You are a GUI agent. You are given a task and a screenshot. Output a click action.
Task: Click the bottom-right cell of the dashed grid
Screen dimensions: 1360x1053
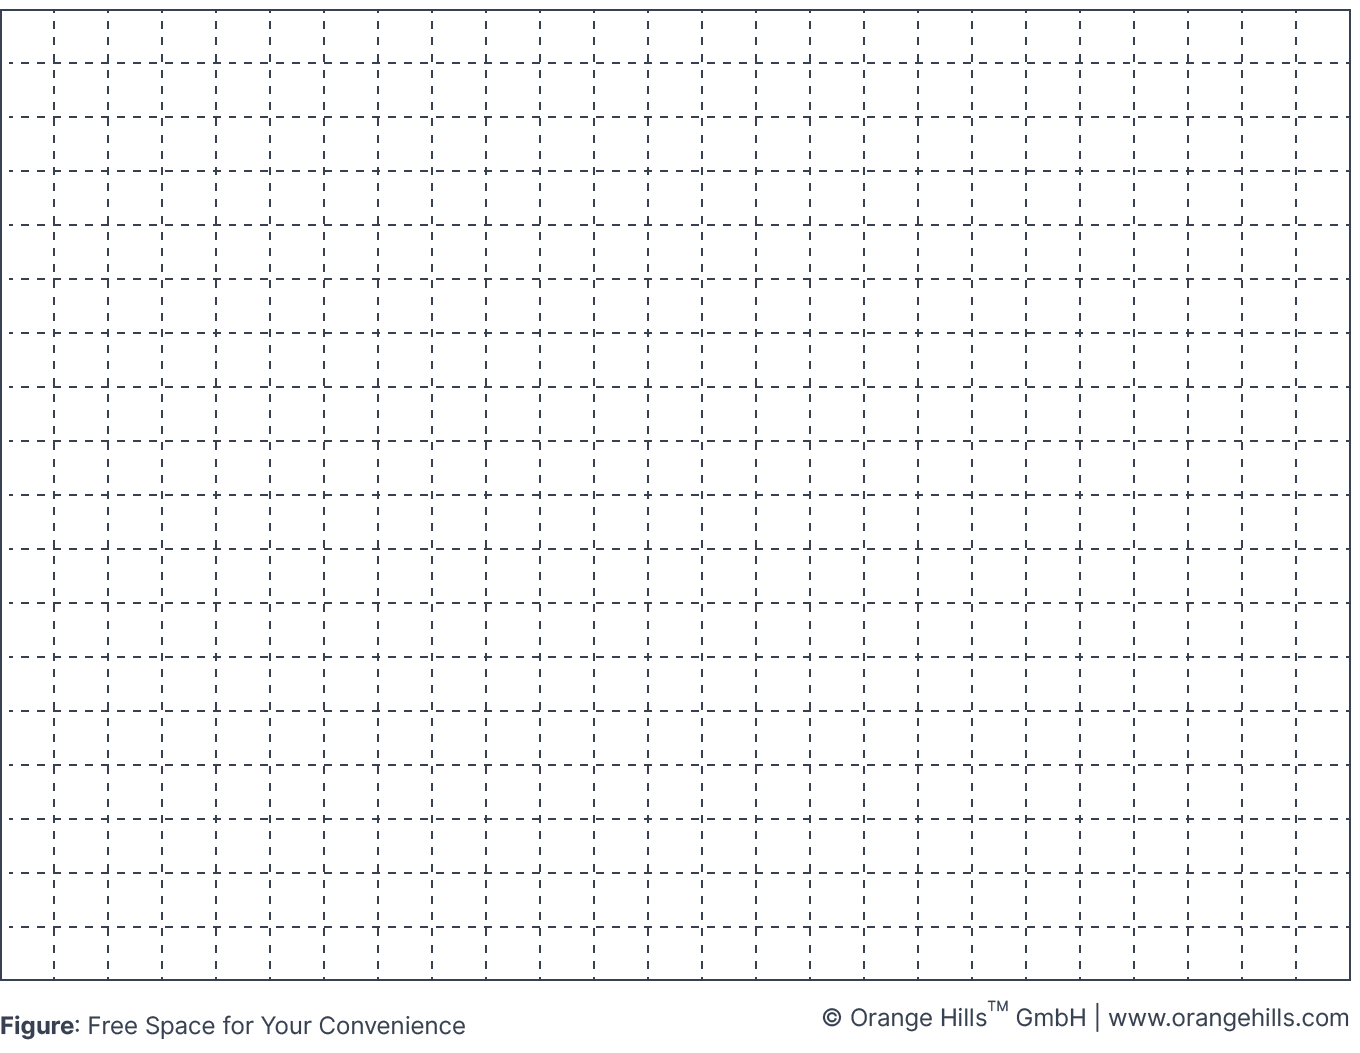coord(1324,953)
